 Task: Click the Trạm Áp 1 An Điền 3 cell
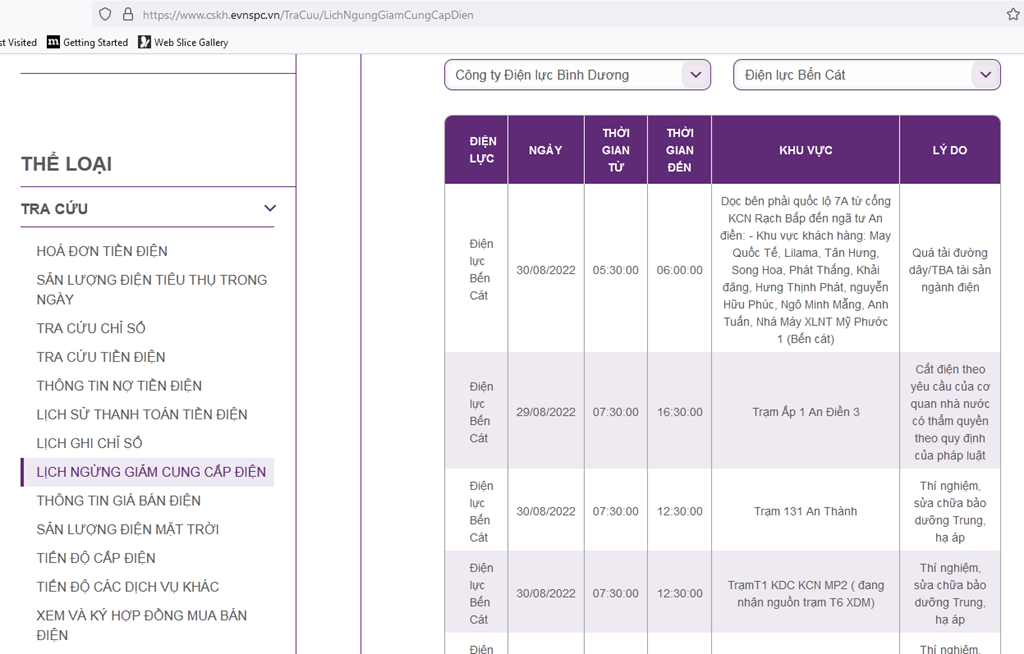(806, 412)
